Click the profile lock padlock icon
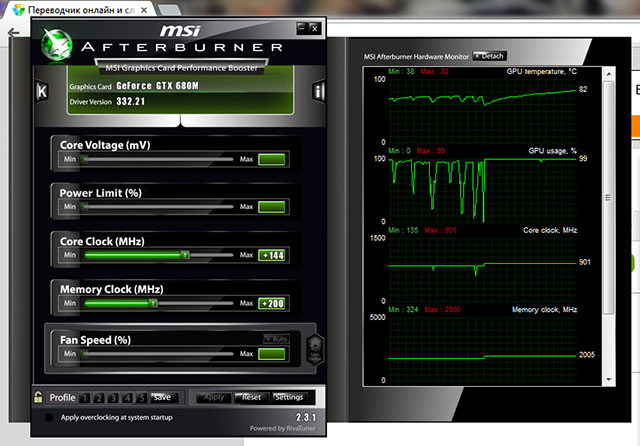 click(38, 397)
